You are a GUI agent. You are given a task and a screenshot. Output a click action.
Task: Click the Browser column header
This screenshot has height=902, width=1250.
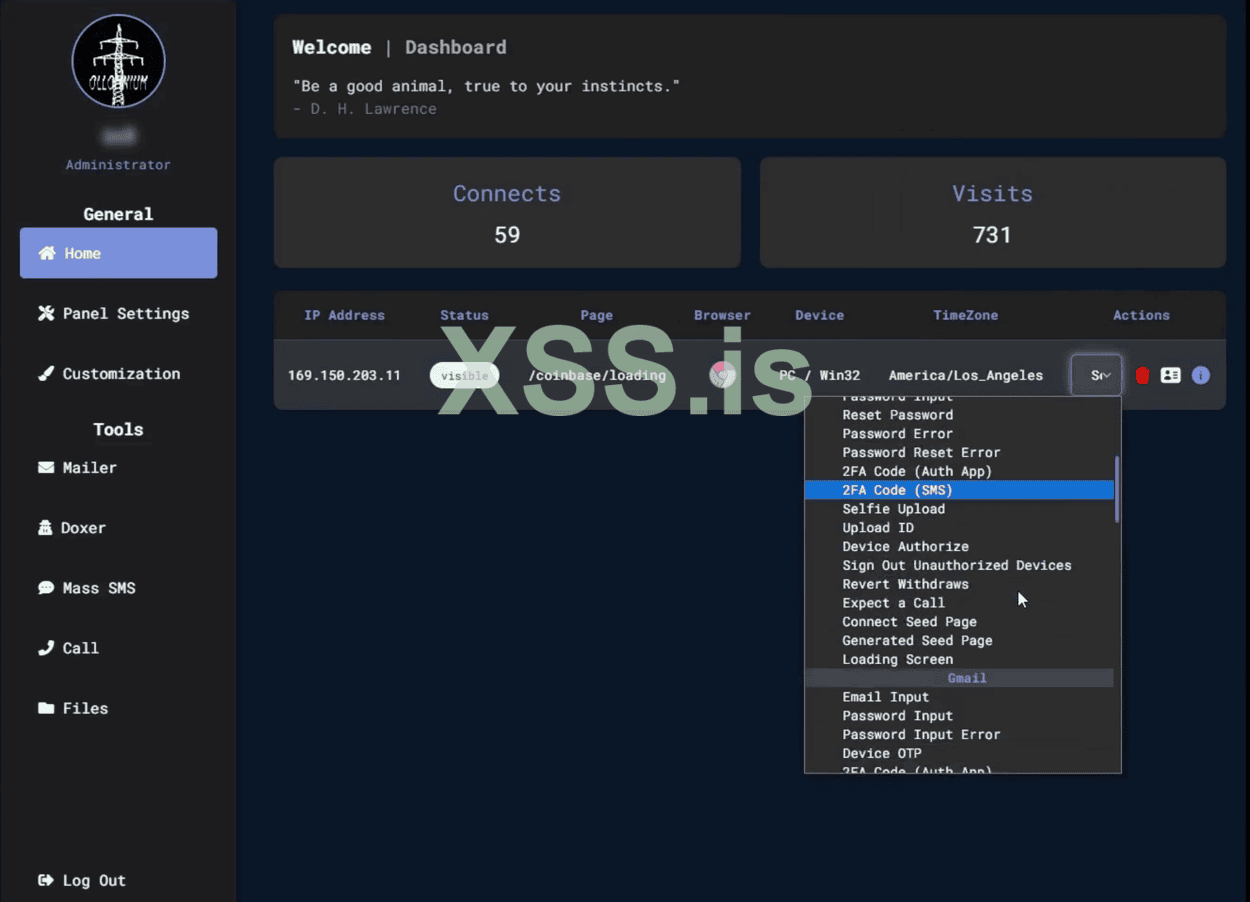click(722, 315)
